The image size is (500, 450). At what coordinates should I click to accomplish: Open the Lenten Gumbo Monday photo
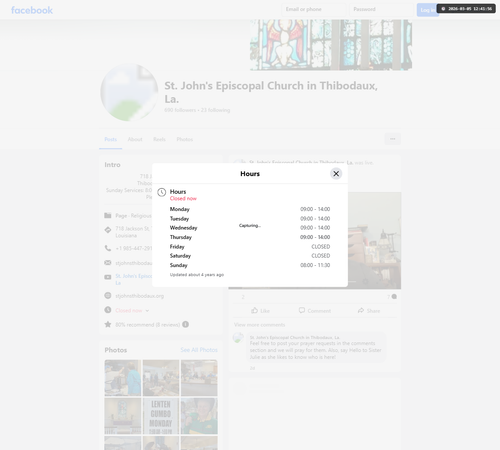[161, 416]
